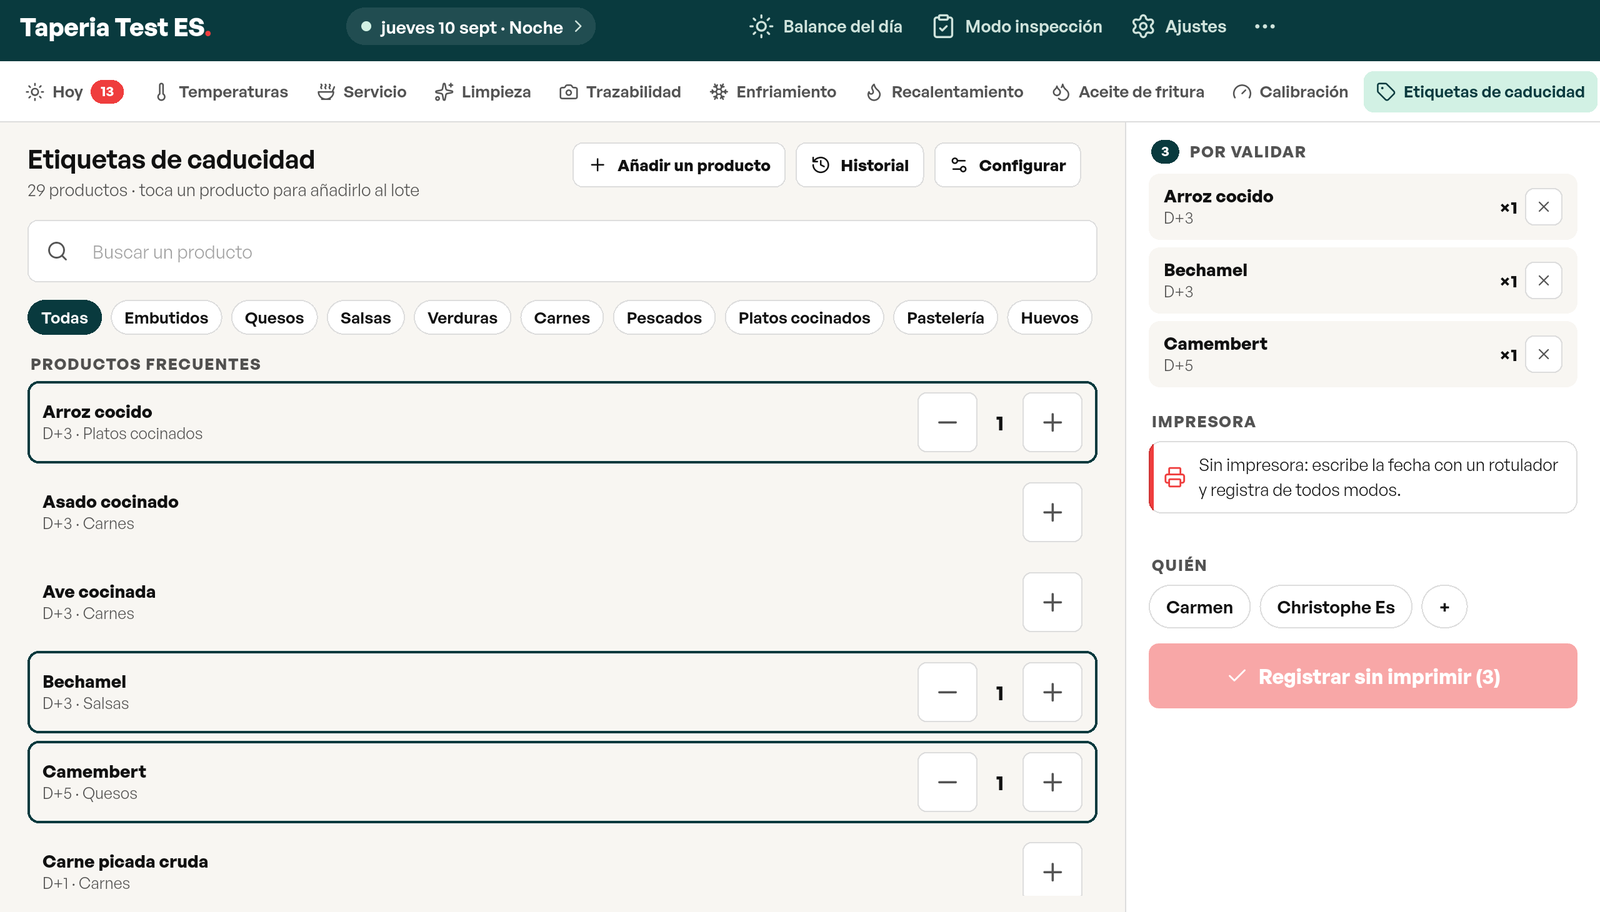Filter products by Quesos
Screen dimensions: 1600x912
pyautogui.click(x=274, y=318)
